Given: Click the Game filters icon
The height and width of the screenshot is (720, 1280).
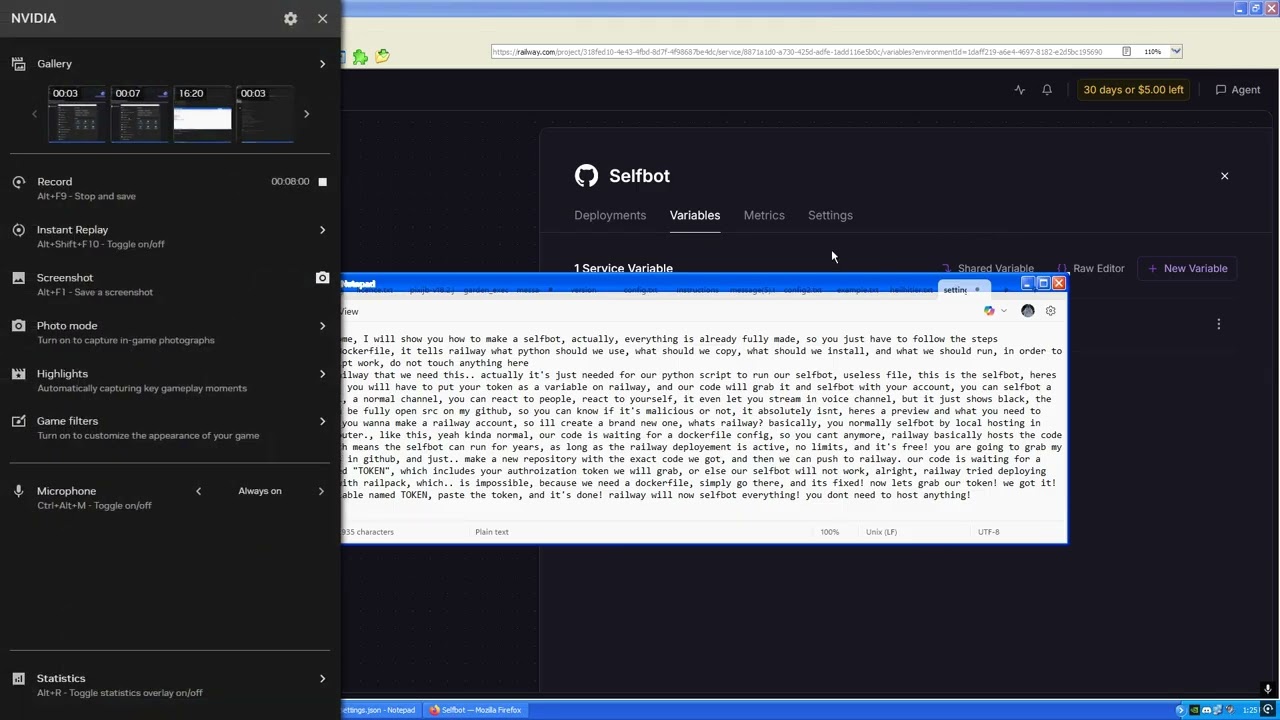Looking at the screenshot, I should pyautogui.click(x=18, y=421).
